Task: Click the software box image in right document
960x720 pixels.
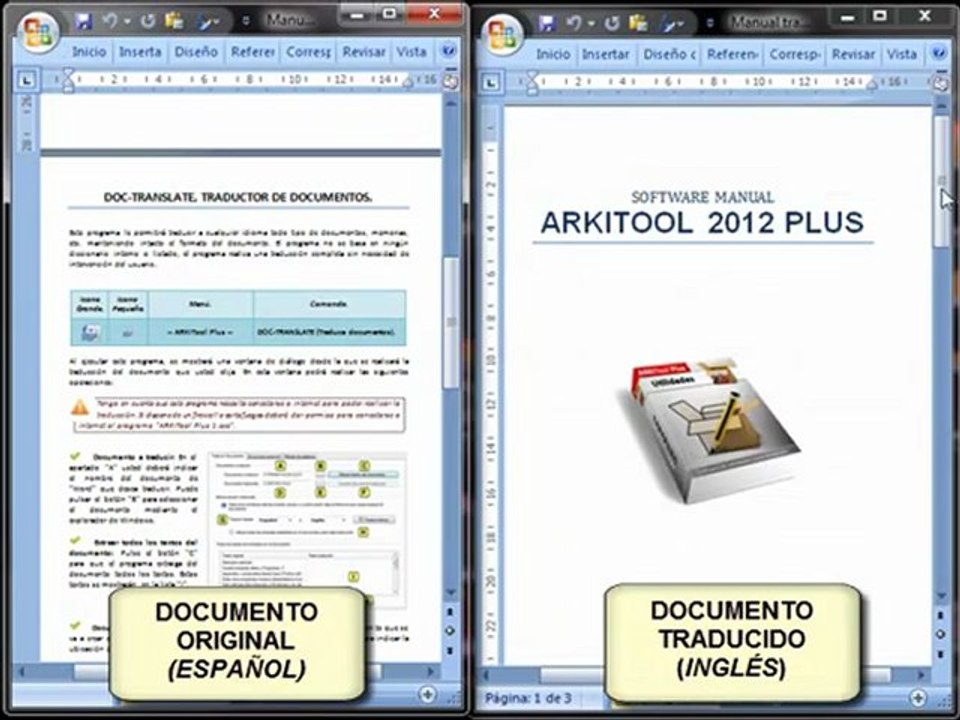Action: [x=707, y=433]
